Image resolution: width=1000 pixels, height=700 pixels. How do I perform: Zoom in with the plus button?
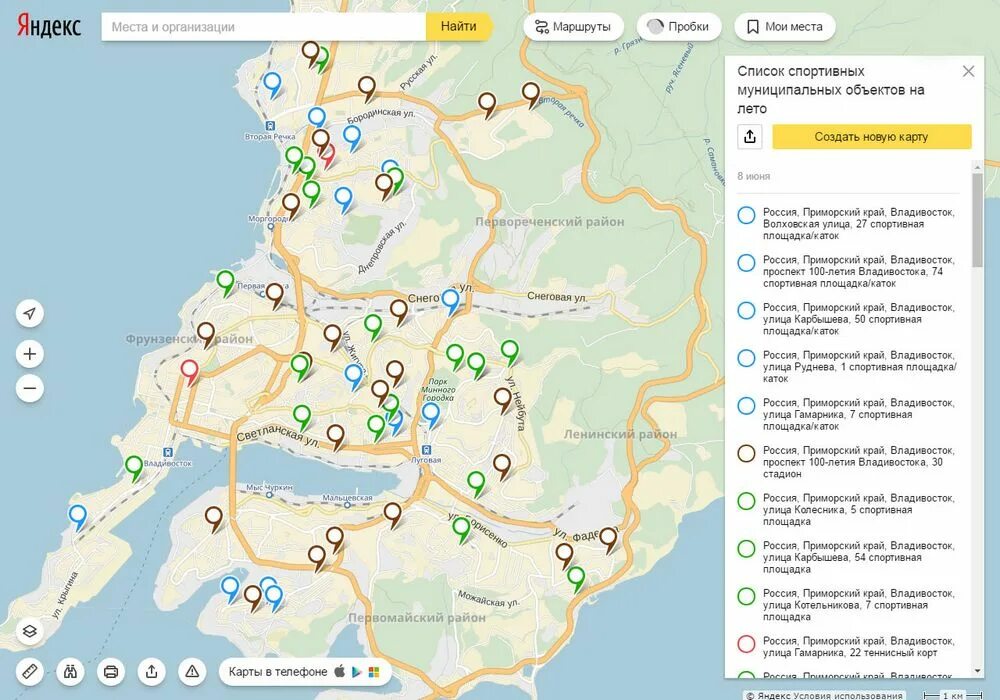tap(29, 354)
